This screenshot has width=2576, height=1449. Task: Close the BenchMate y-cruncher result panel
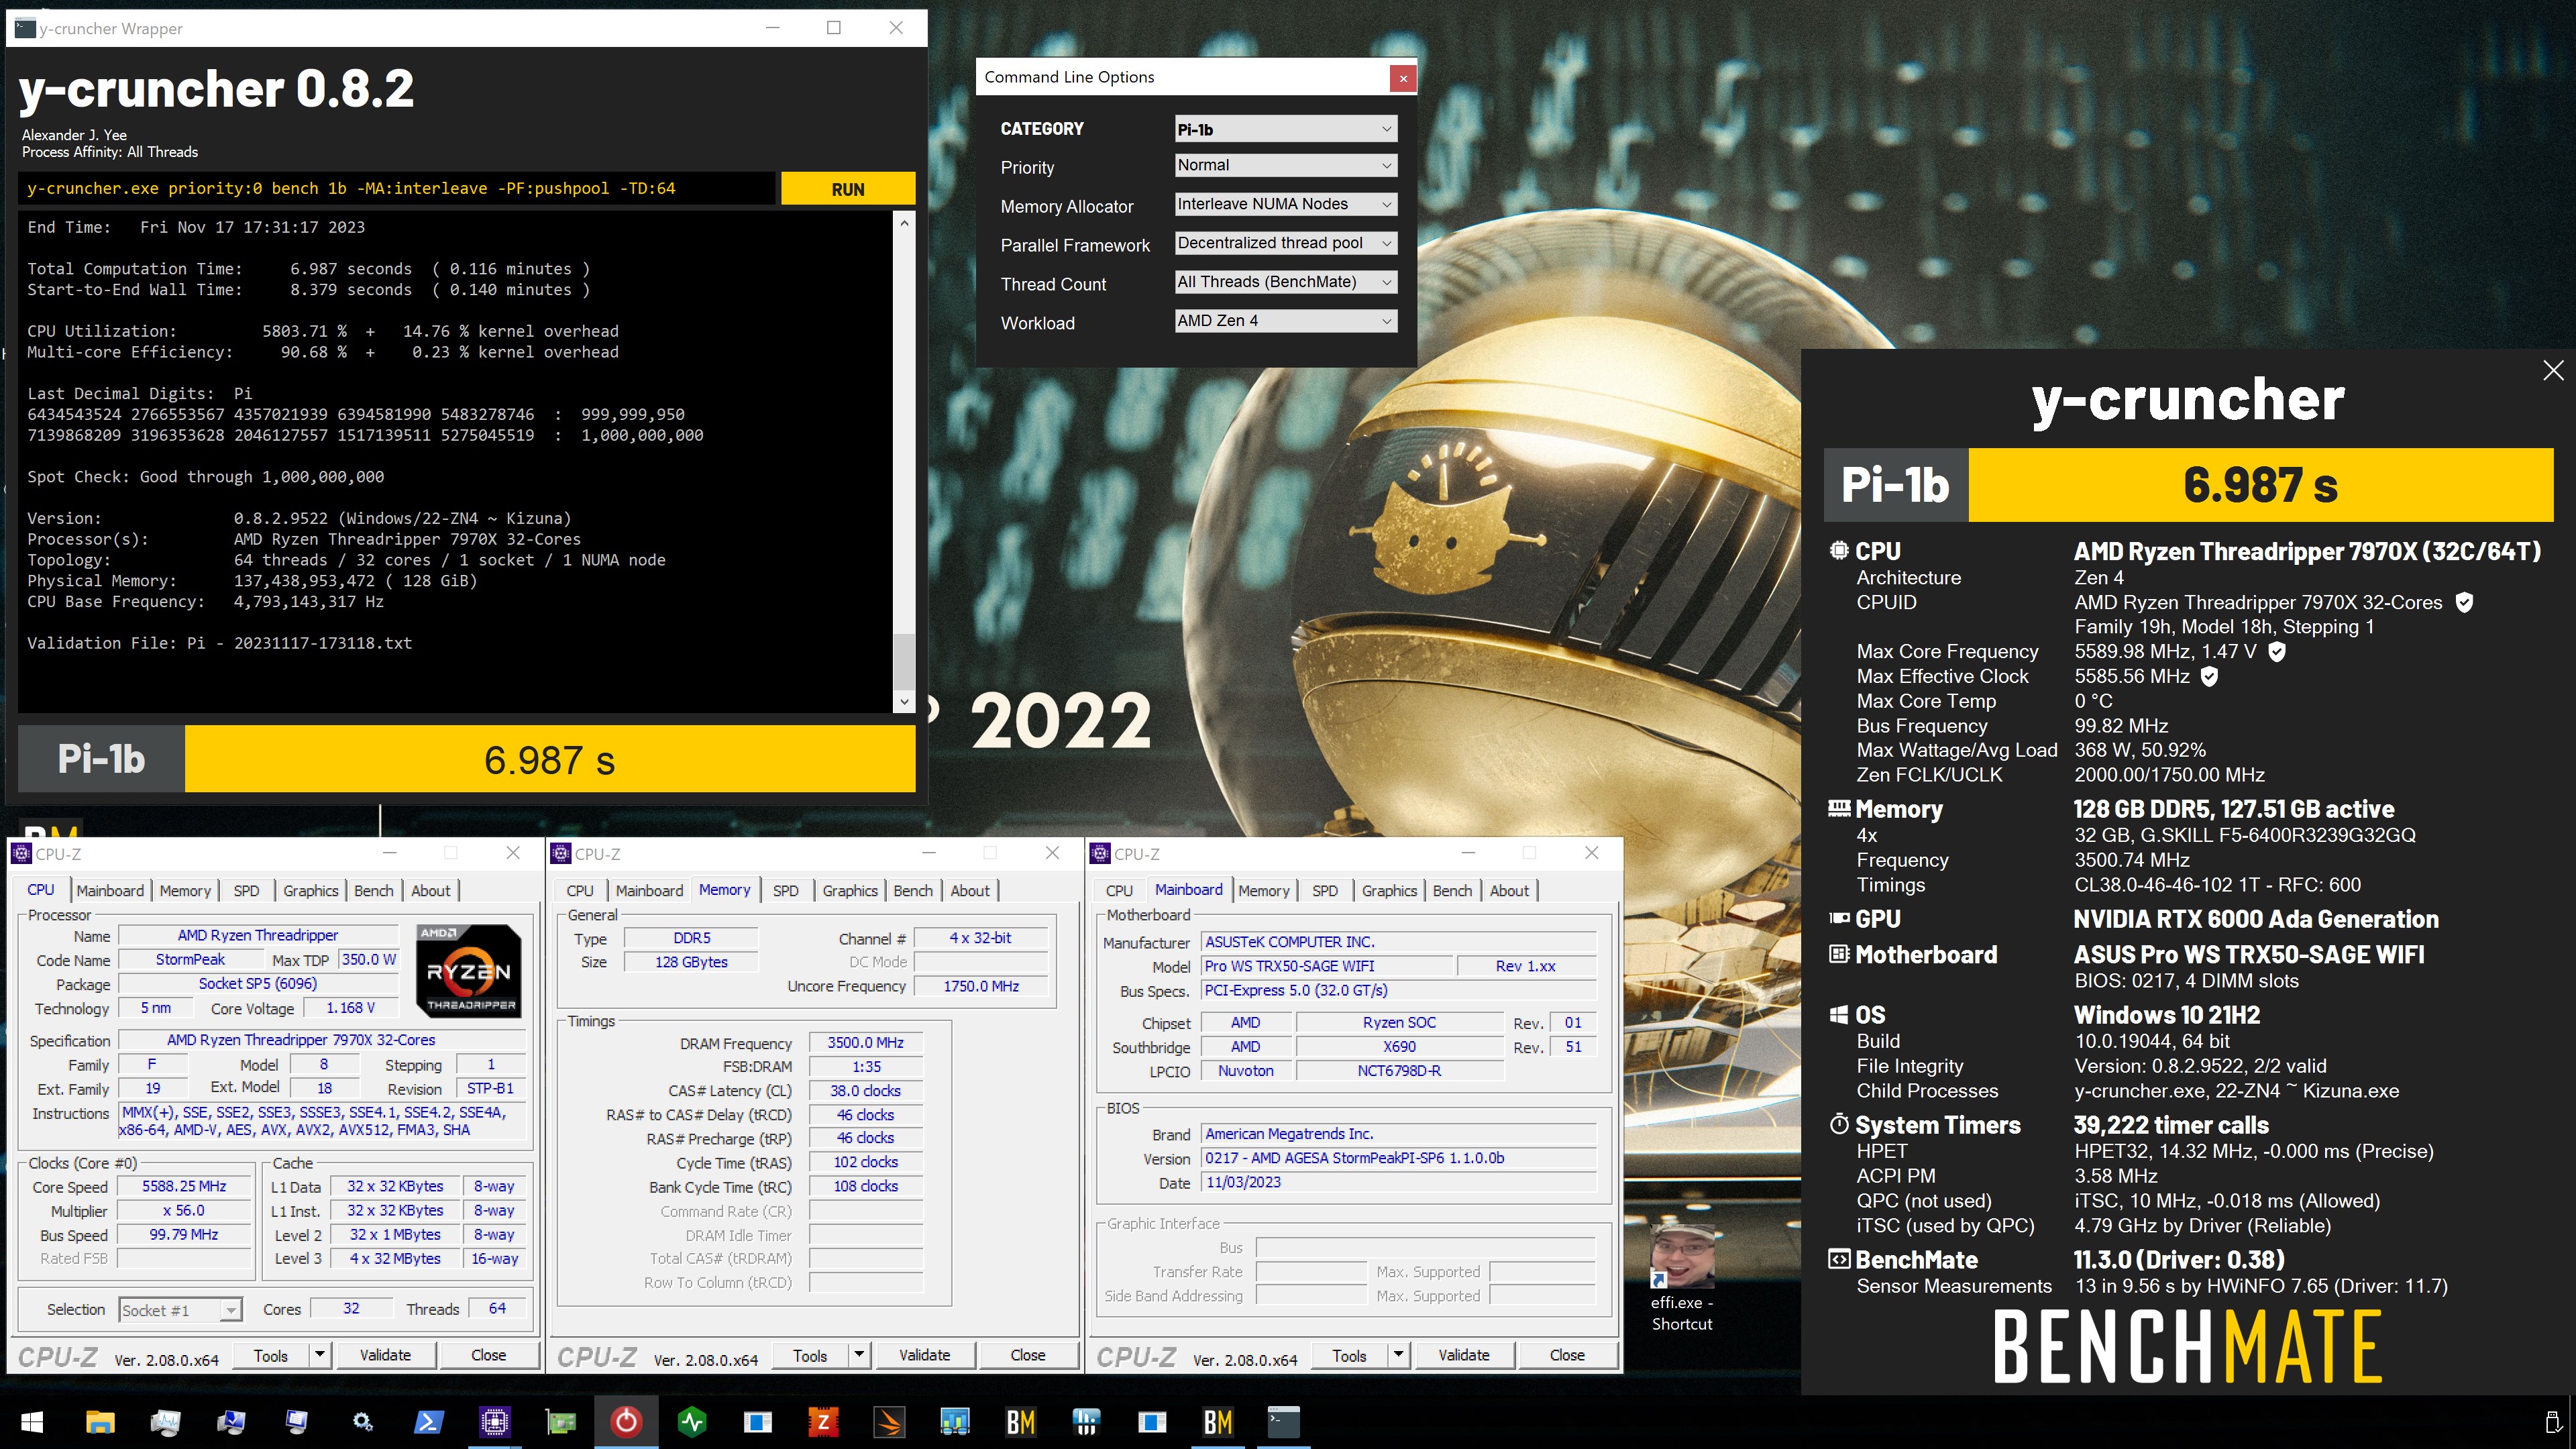pyautogui.click(x=2553, y=370)
